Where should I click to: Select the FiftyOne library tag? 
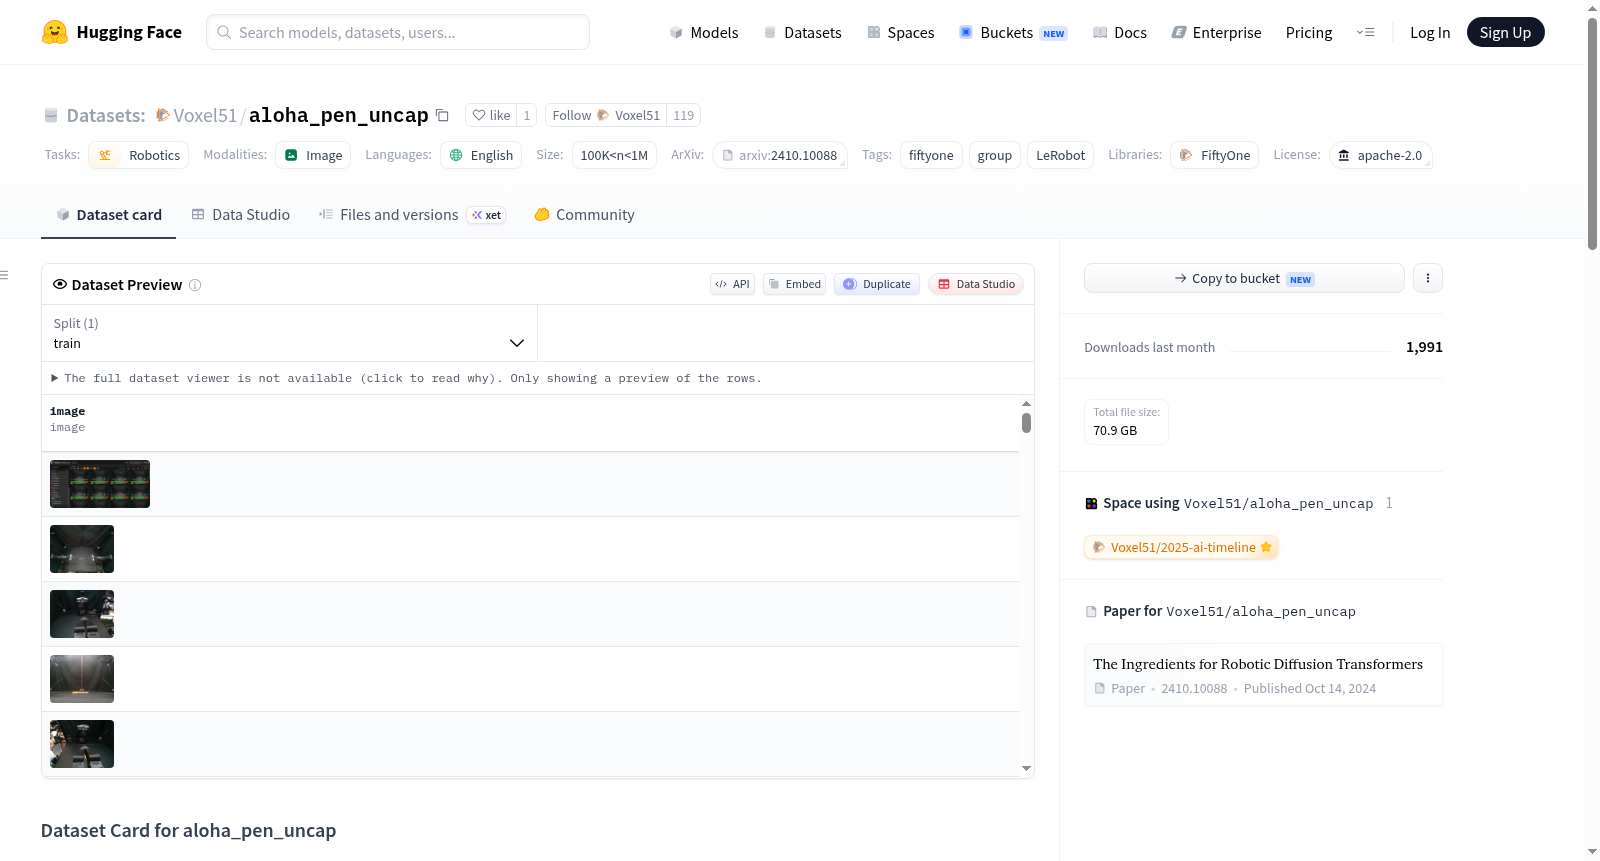click(1214, 155)
